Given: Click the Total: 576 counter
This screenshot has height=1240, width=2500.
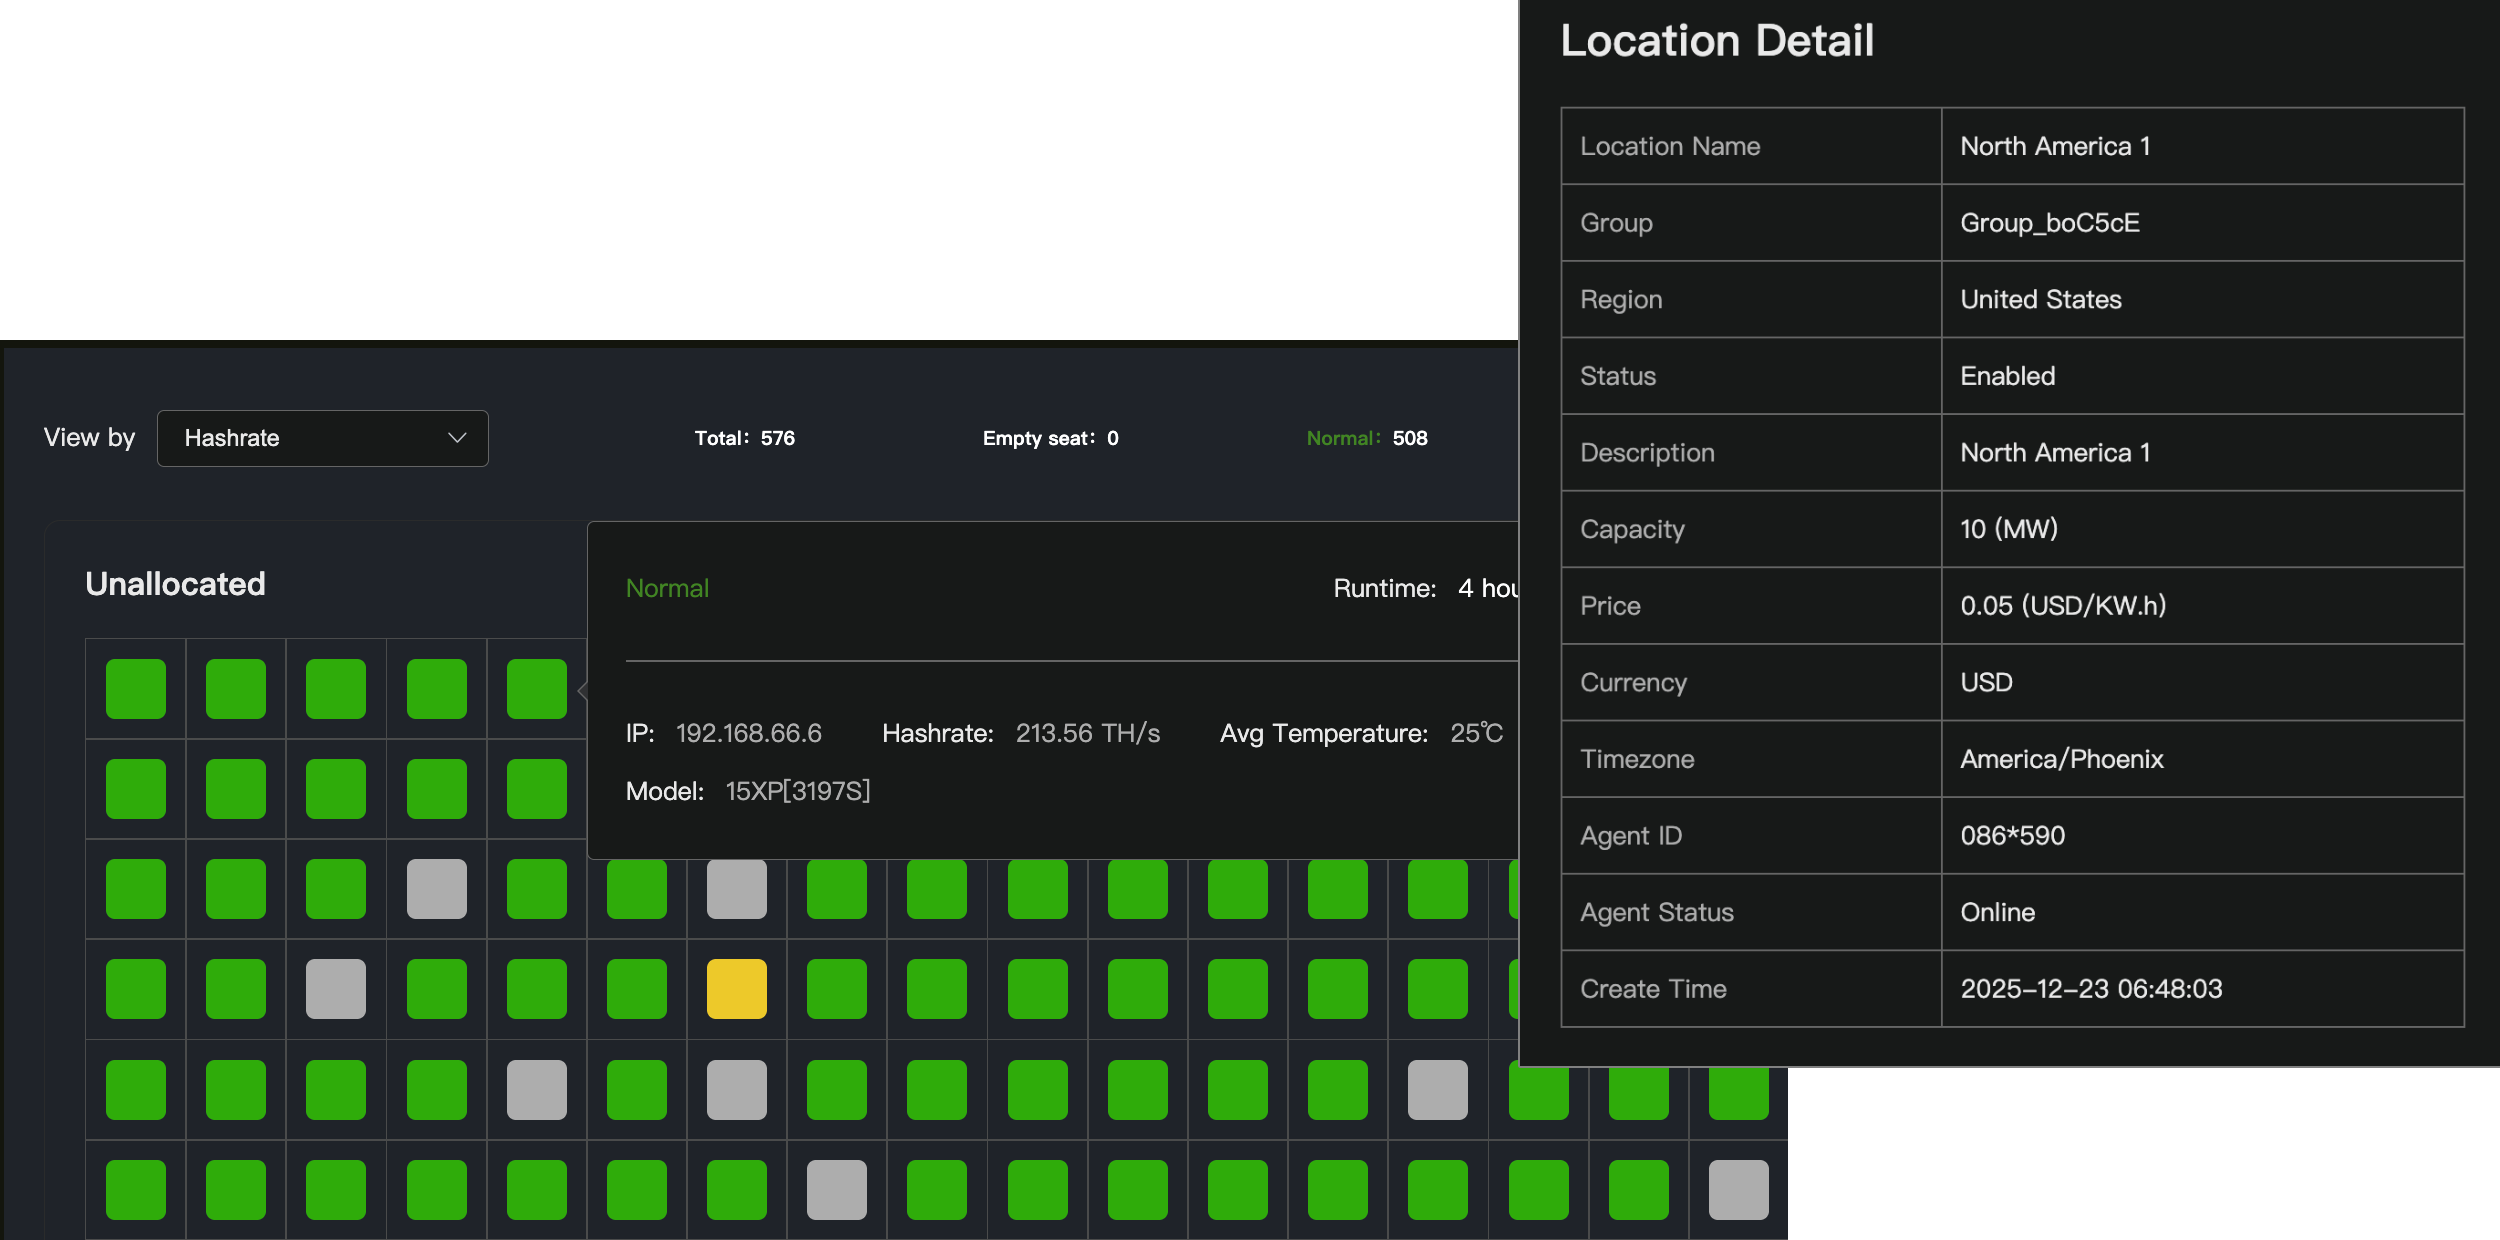Looking at the screenshot, I should 744,438.
